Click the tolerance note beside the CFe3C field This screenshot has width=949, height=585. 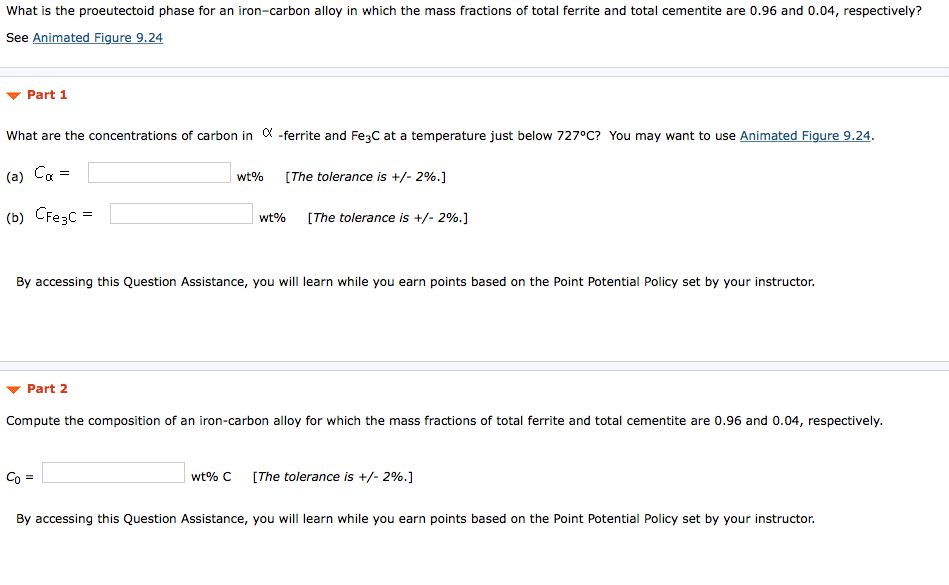pyautogui.click(x=388, y=218)
